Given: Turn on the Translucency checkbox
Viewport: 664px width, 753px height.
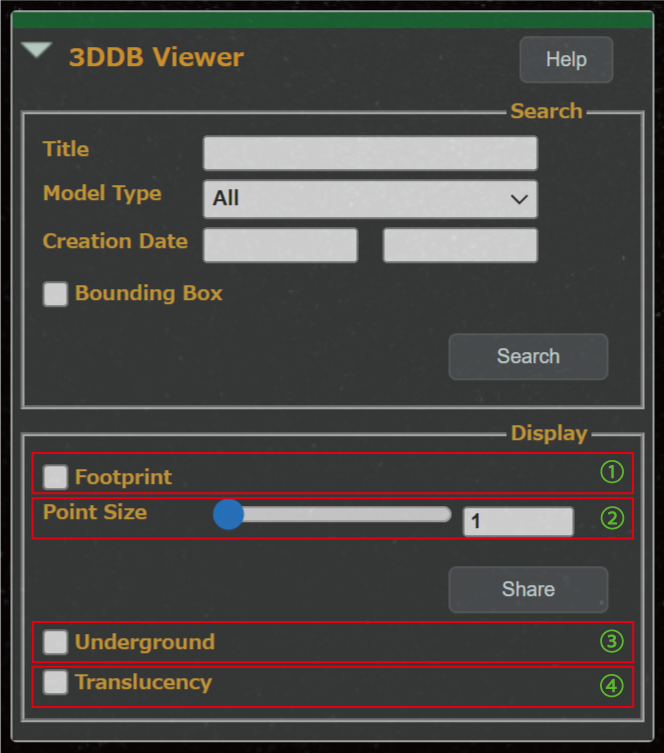Looking at the screenshot, I should [55, 682].
